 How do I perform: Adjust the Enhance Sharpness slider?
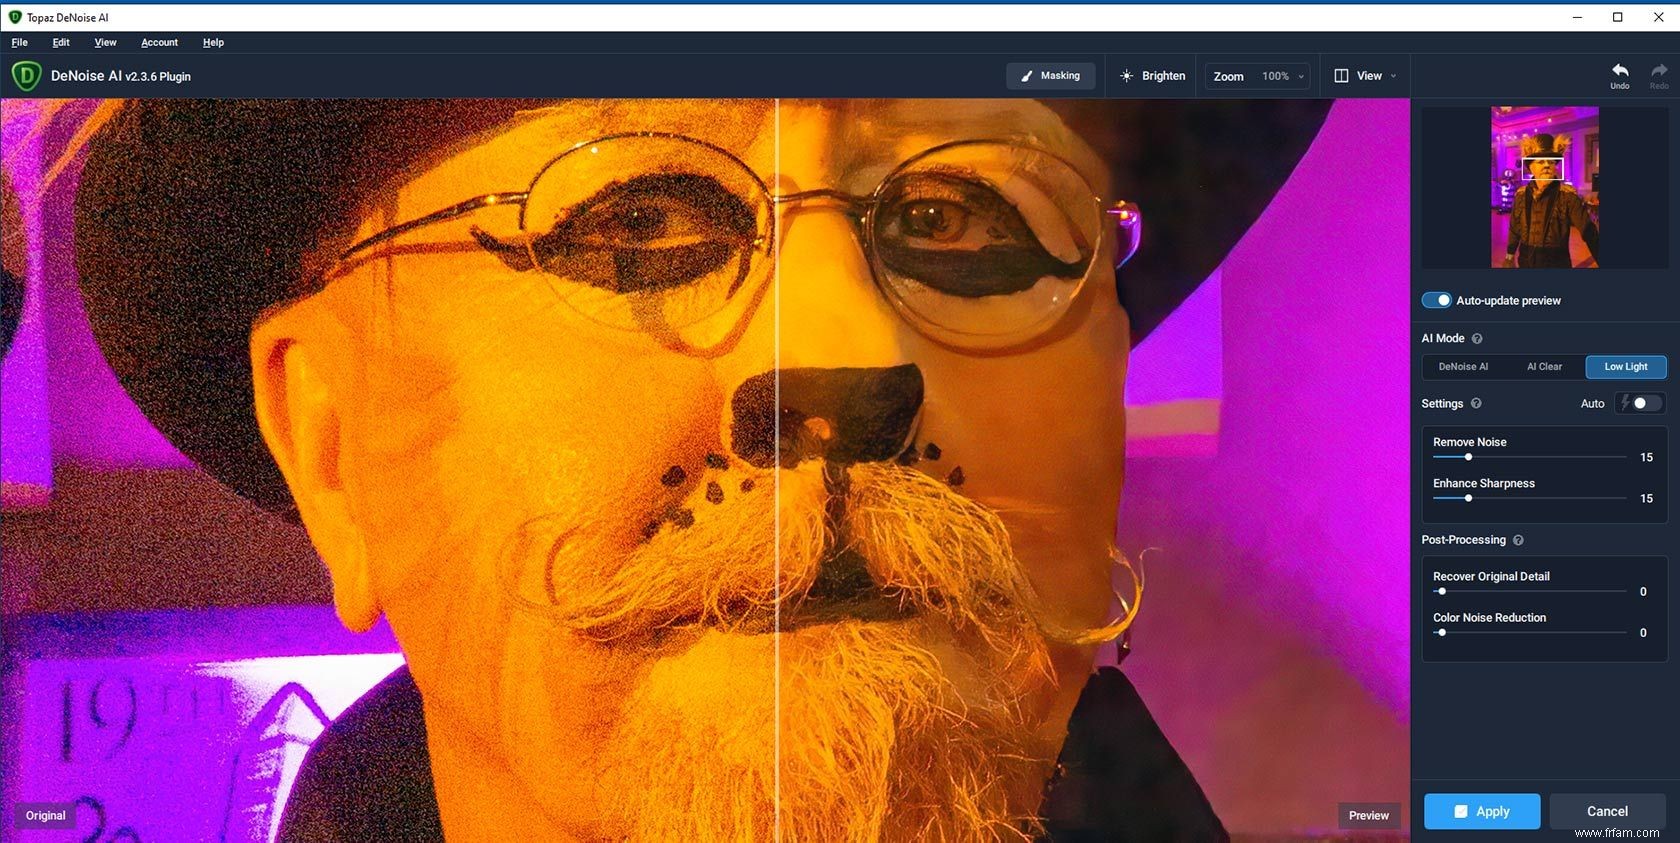[1529, 498]
